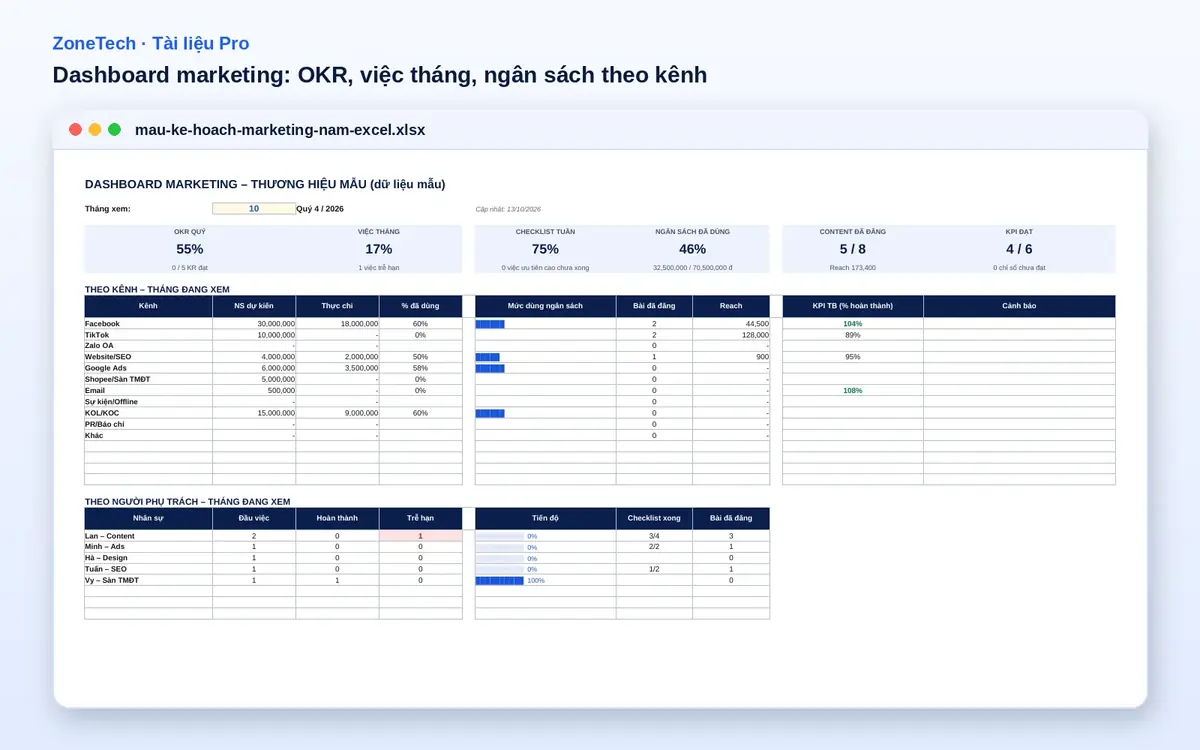The height and width of the screenshot is (750, 1200).
Task: Select the file name mau-ke-hoach-marketing-nam-excel.xlsx
Action: pos(280,130)
